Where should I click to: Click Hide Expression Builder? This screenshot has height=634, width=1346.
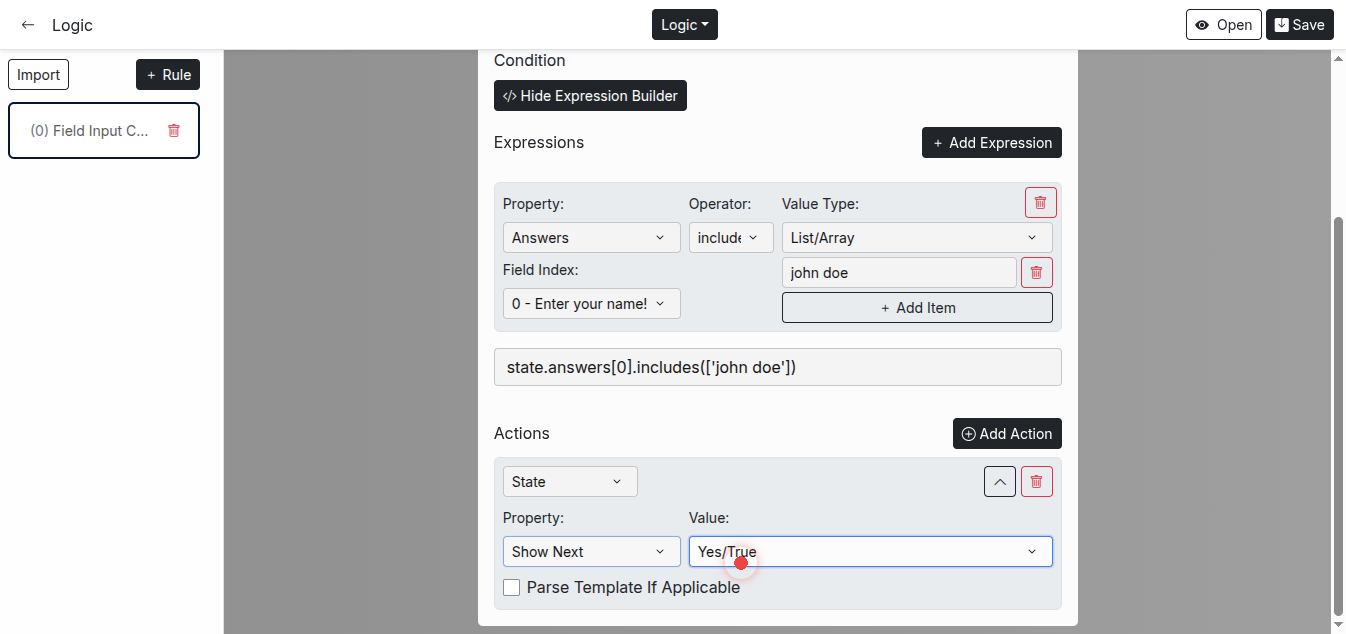point(590,96)
